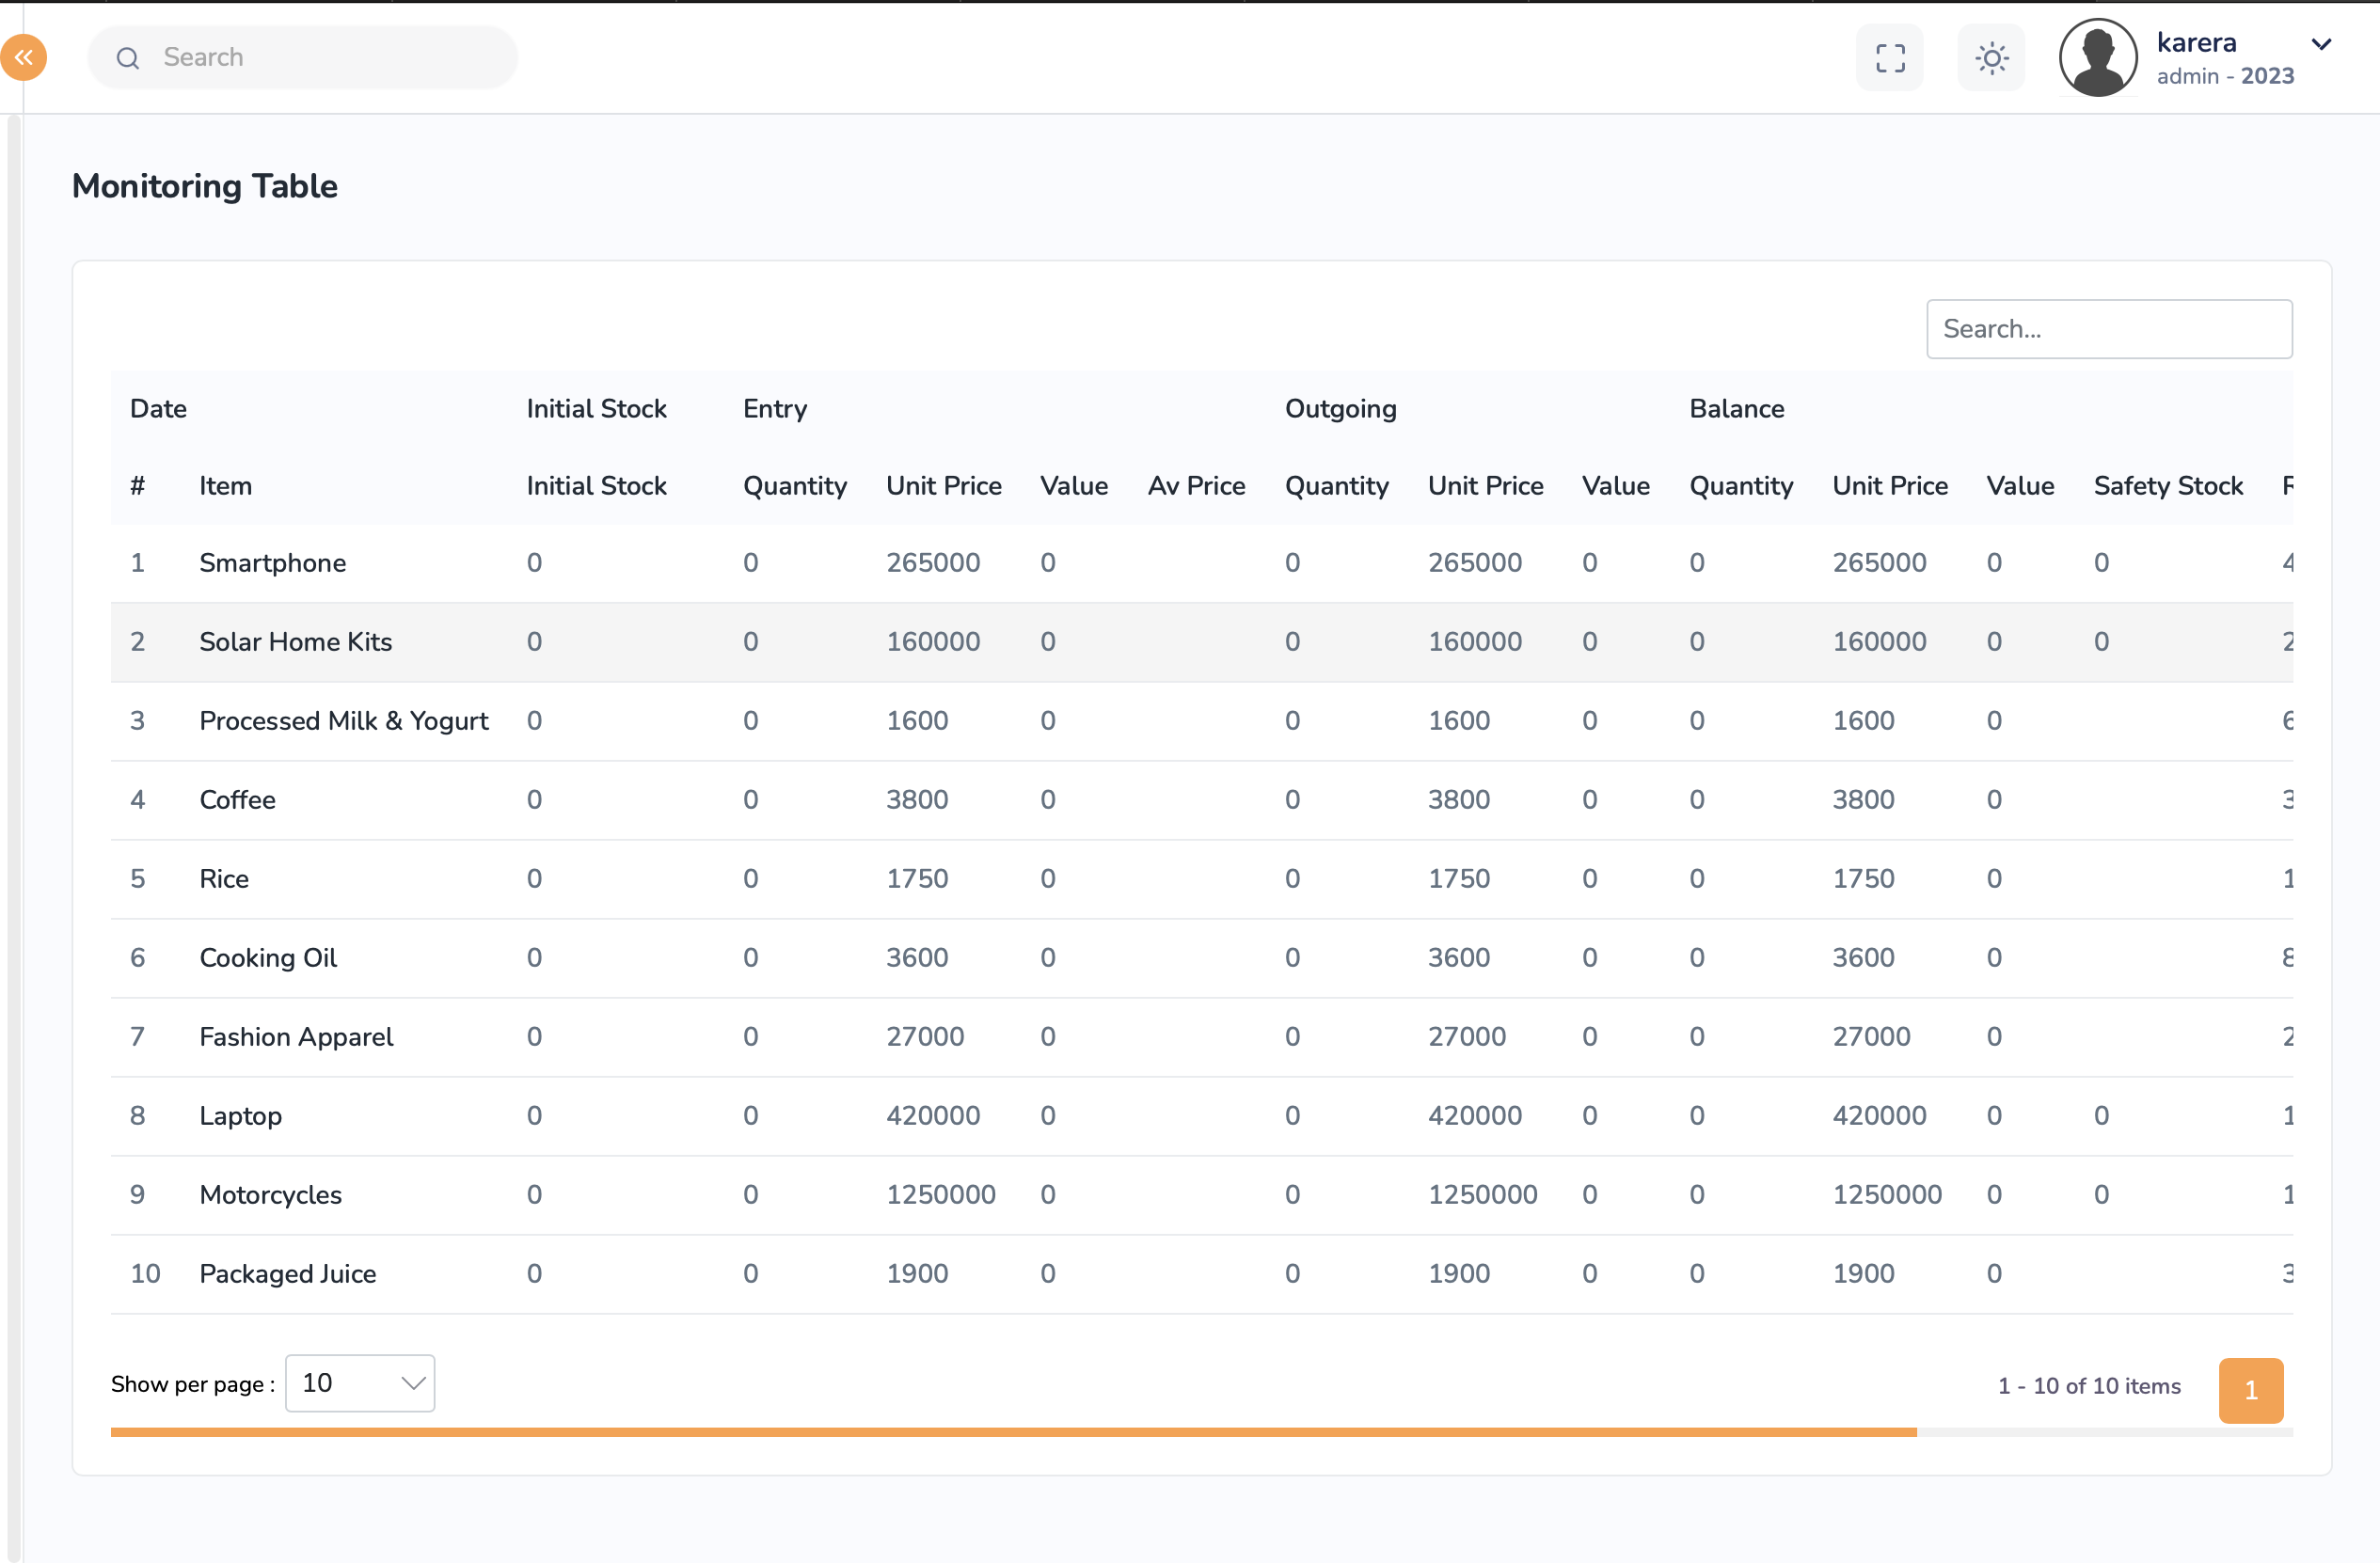Go to pagination page 1
Viewport: 2380px width, 1563px height.
click(2250, 1389)
